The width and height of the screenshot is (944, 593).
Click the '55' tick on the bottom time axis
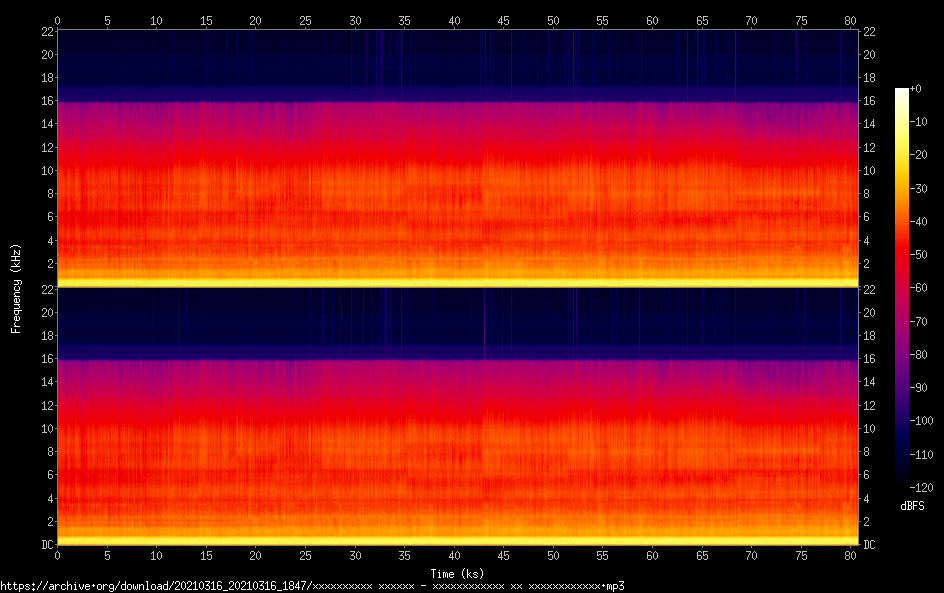pyautogui.click(x=603, y=556)
